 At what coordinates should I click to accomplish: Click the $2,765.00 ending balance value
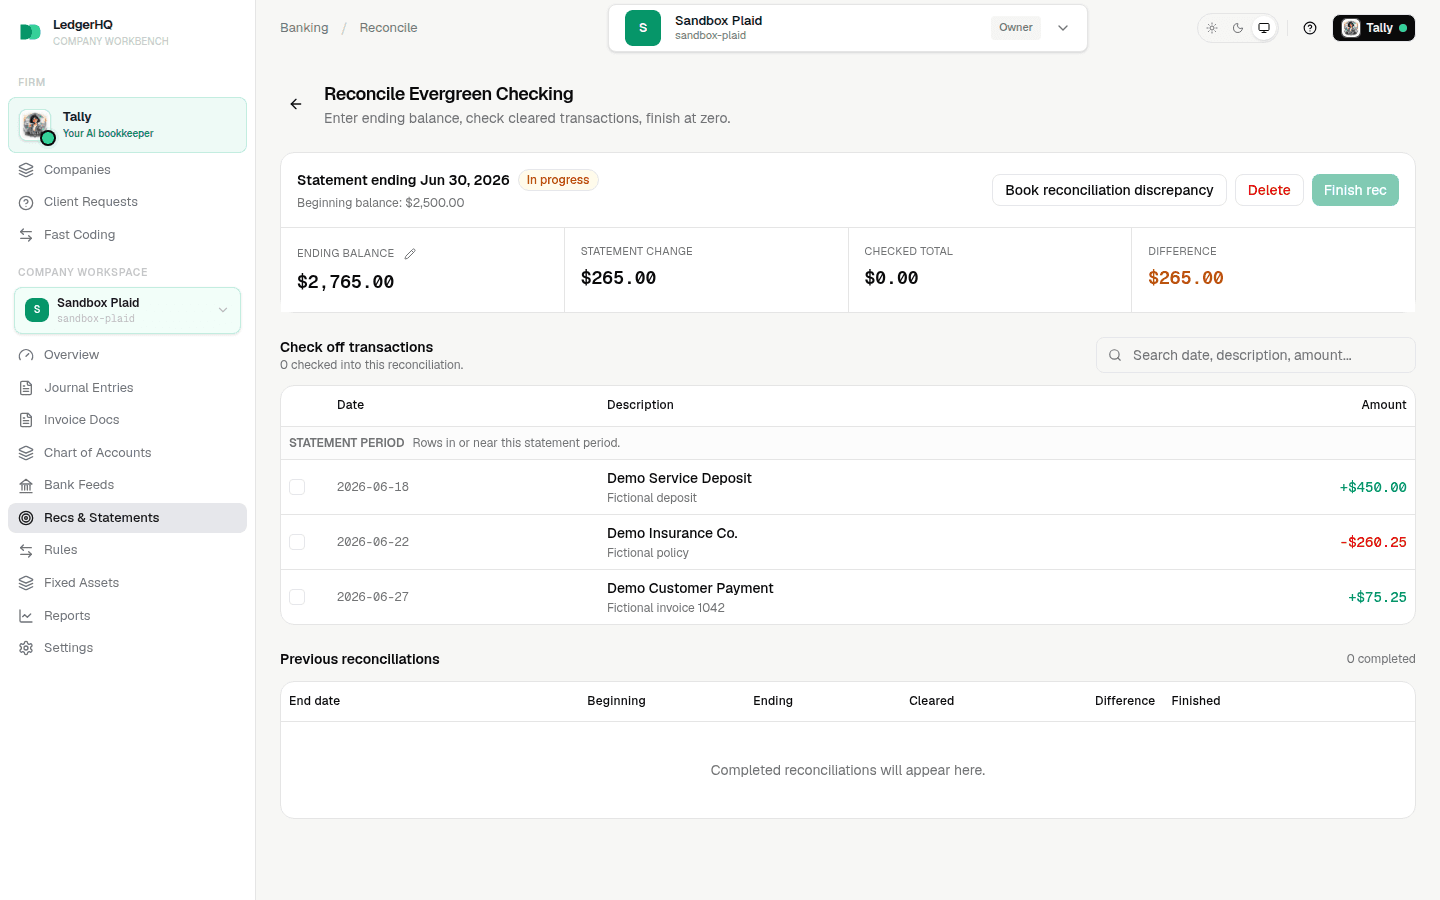pos(346,282)
